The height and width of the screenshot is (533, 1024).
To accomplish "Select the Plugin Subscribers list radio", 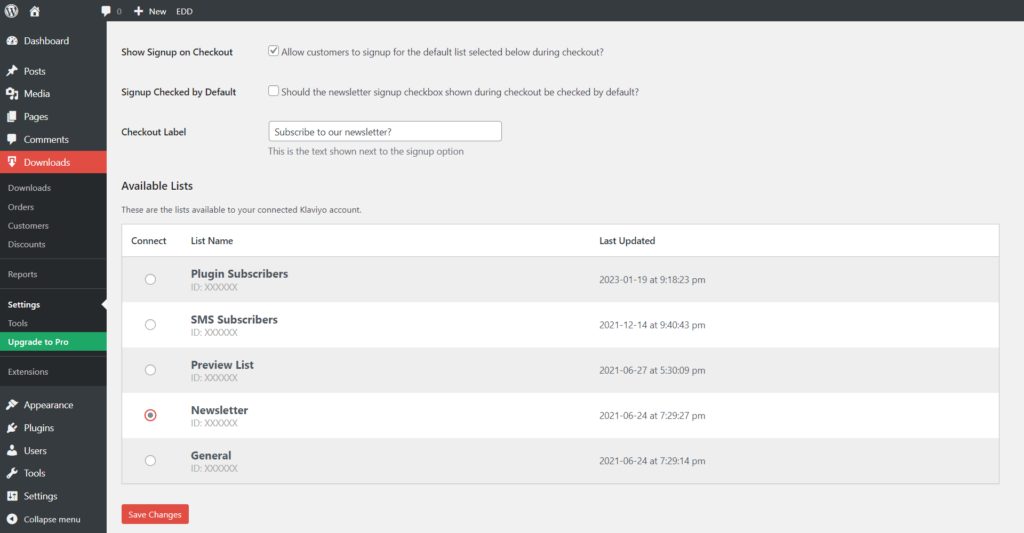I will tap(150, 280).
